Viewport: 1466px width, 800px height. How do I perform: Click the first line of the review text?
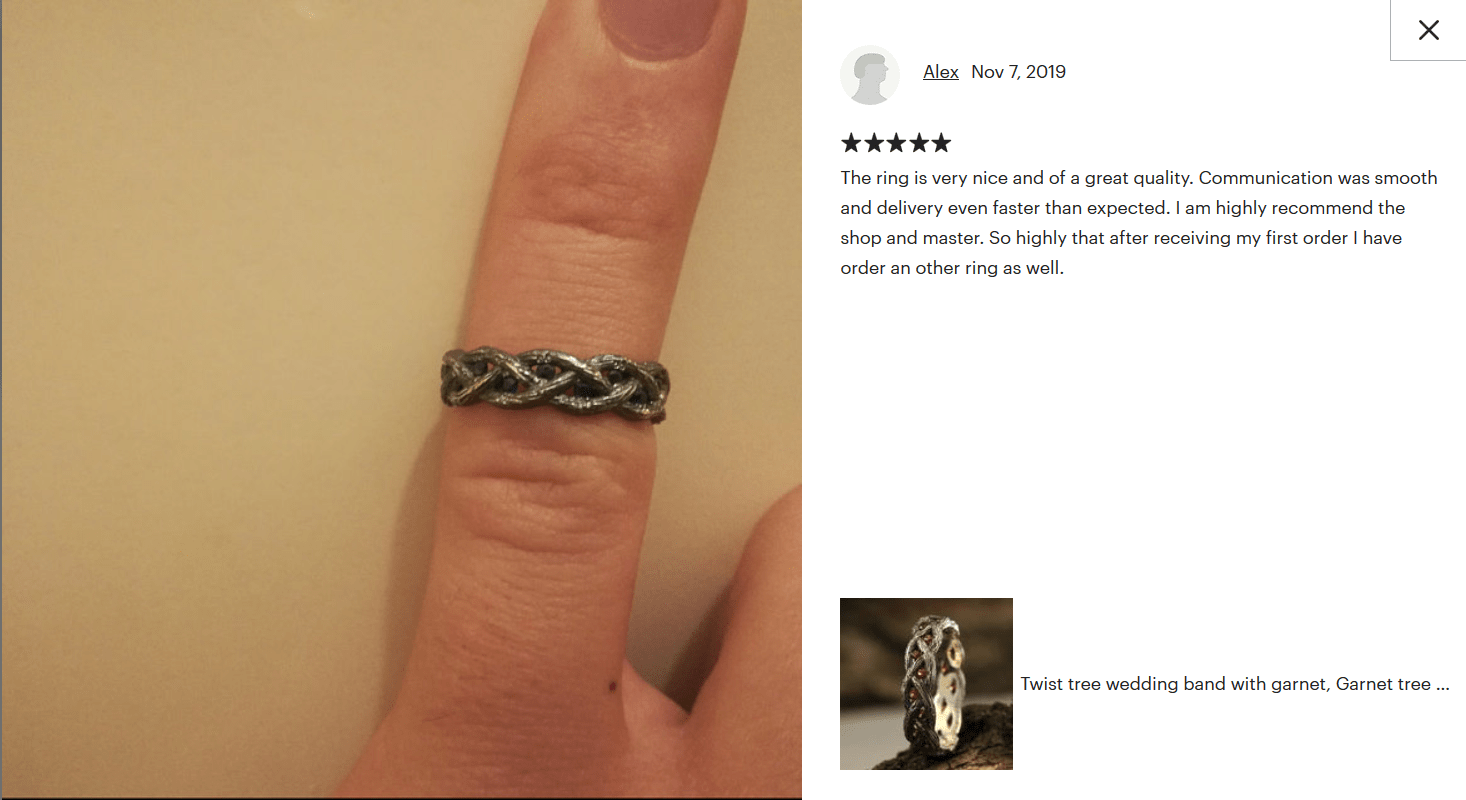click(1139, 178)
